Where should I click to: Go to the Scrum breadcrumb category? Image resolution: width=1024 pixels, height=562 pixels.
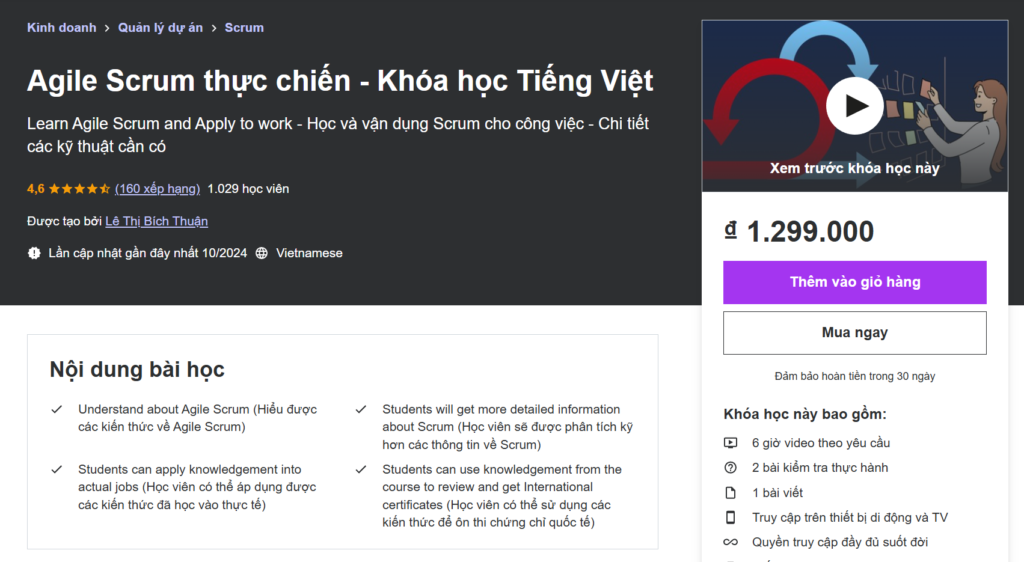[244, 27]
